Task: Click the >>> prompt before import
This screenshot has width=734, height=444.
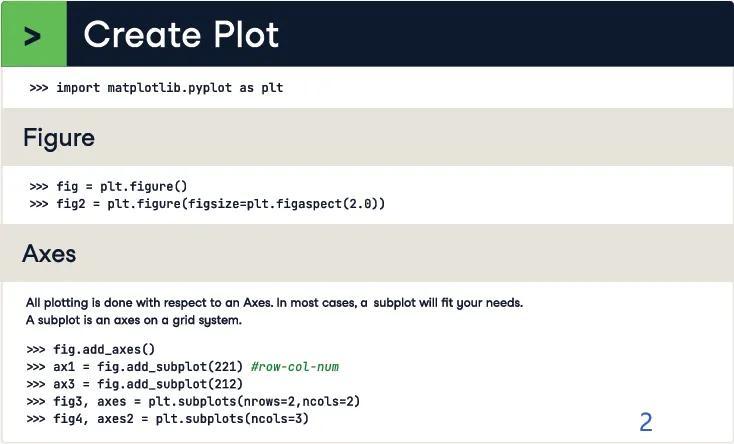Action: (x=39, y=88)
